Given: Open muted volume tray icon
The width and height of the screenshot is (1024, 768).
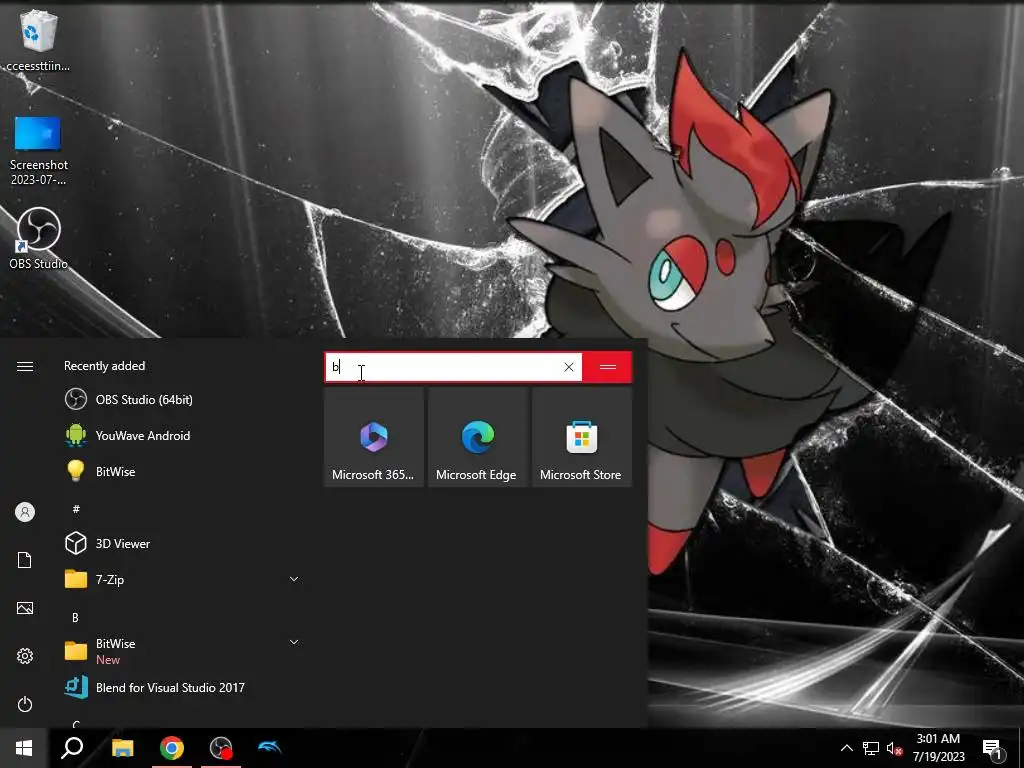Looking at the screenshot, I should (x=894, y=748).
